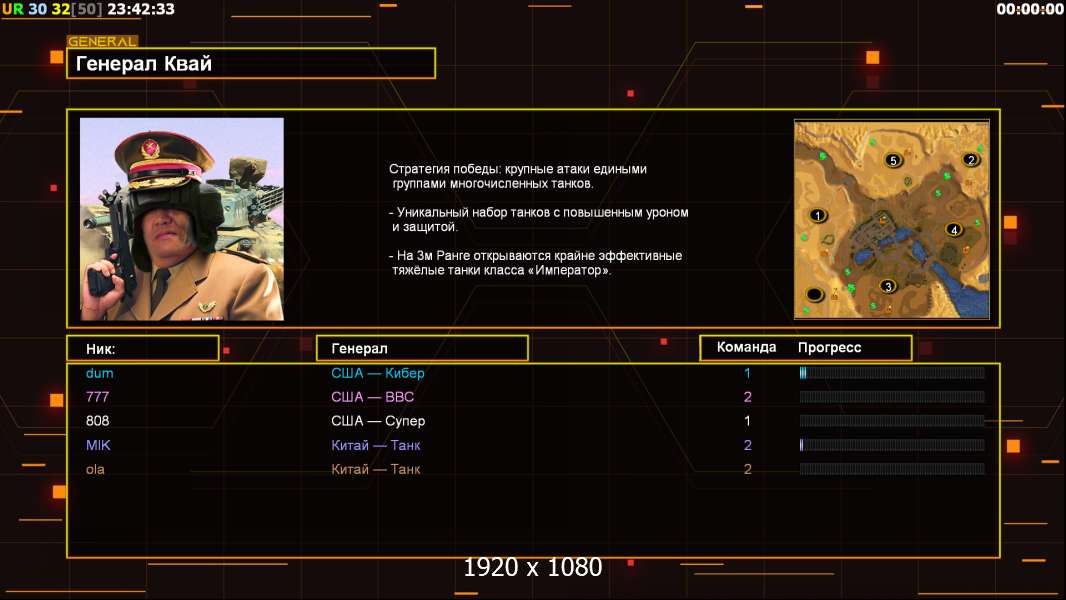The height and width of the screenshot is (600, 1066).
Task: Click the orange GENERAL label tag
Action: [102, 42]
